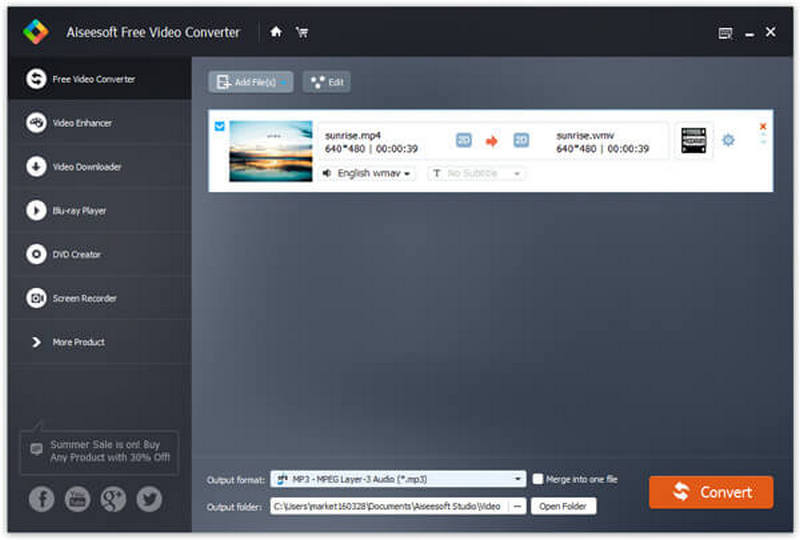Image resolution: width=800 pixels, height=540 pixels.
Task: Click the source 2D mode icon
Action: coord(463,140)
